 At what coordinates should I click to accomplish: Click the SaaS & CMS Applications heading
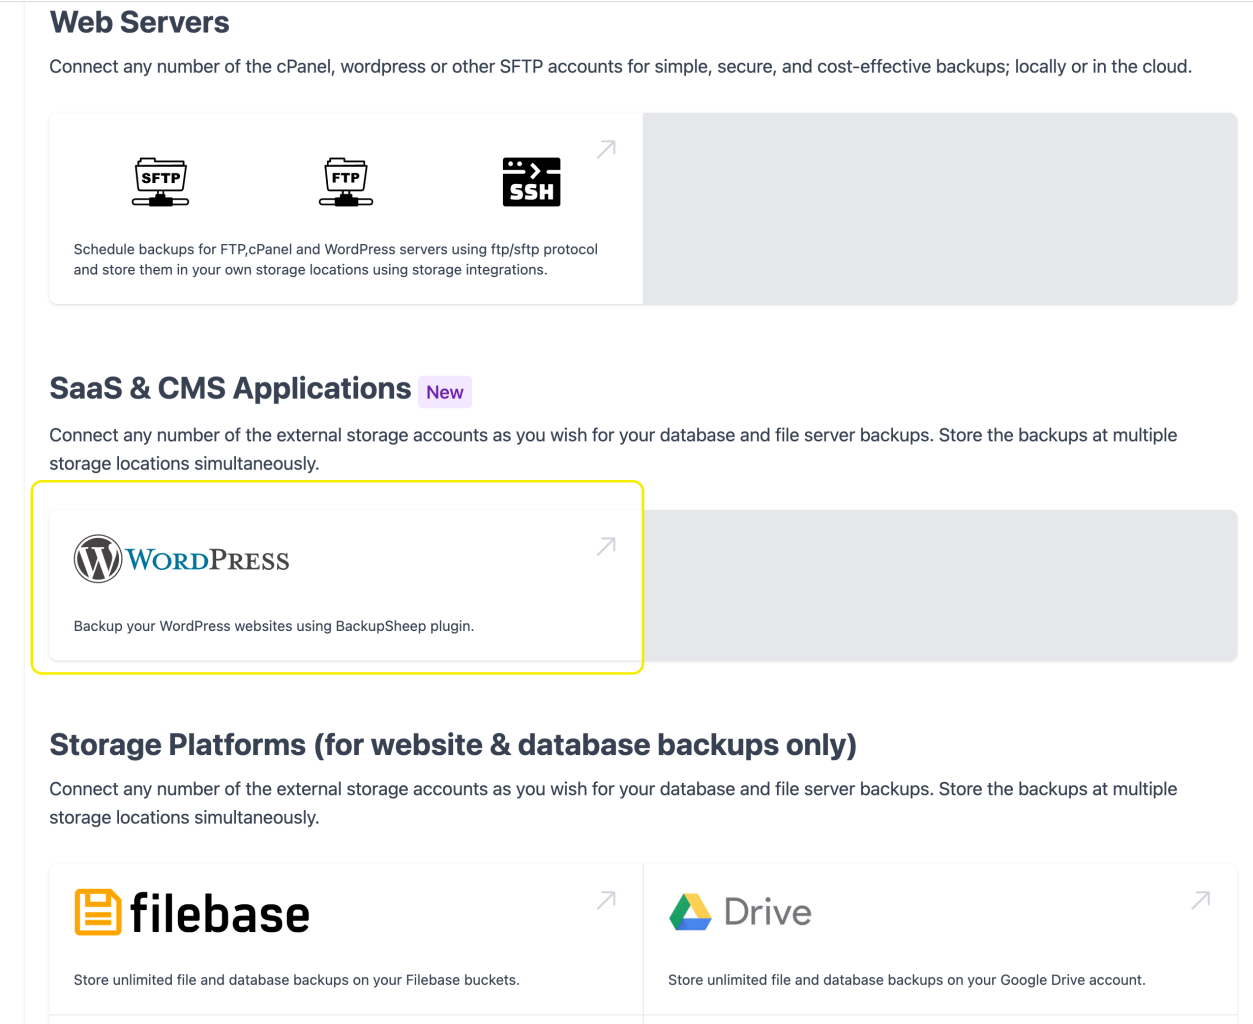[x=231, y=388]
